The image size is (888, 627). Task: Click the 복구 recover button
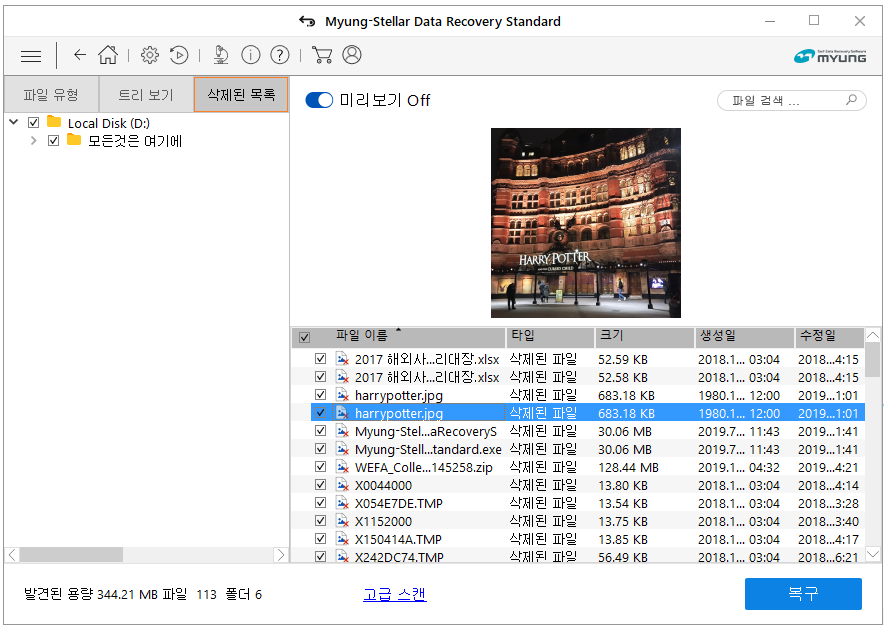[x=803, y=594]
